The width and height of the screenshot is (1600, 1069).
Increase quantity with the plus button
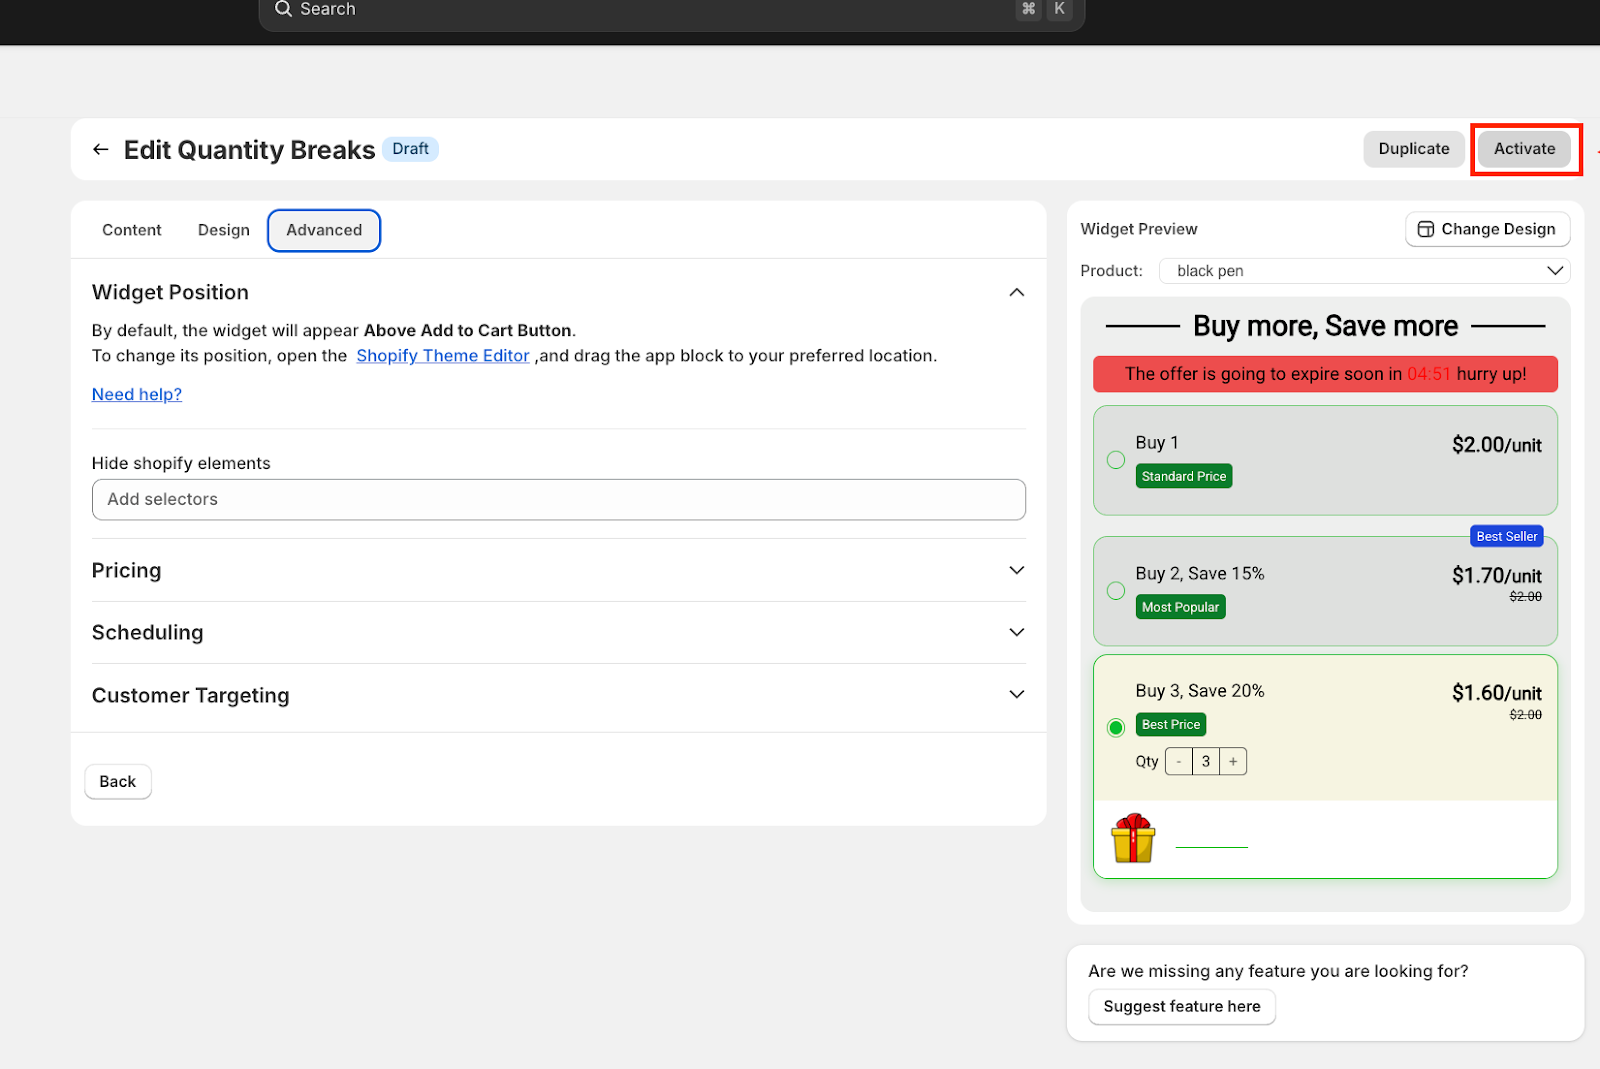1233,762
